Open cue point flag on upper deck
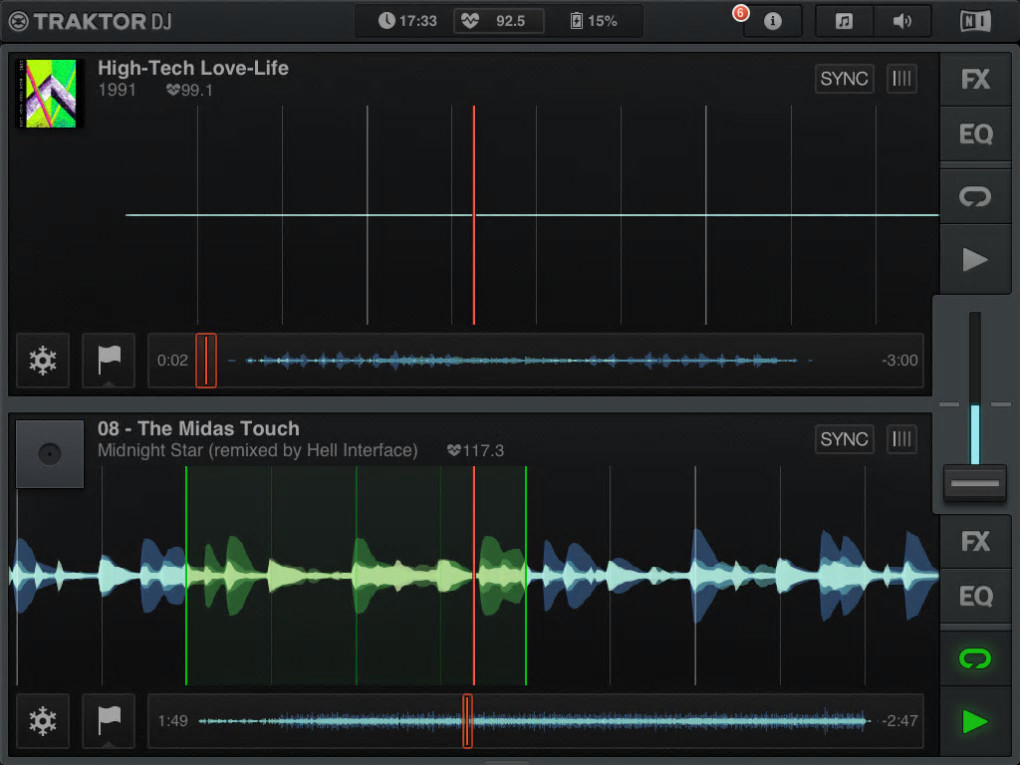This screenshot has height=765, width=1020. 109,360
